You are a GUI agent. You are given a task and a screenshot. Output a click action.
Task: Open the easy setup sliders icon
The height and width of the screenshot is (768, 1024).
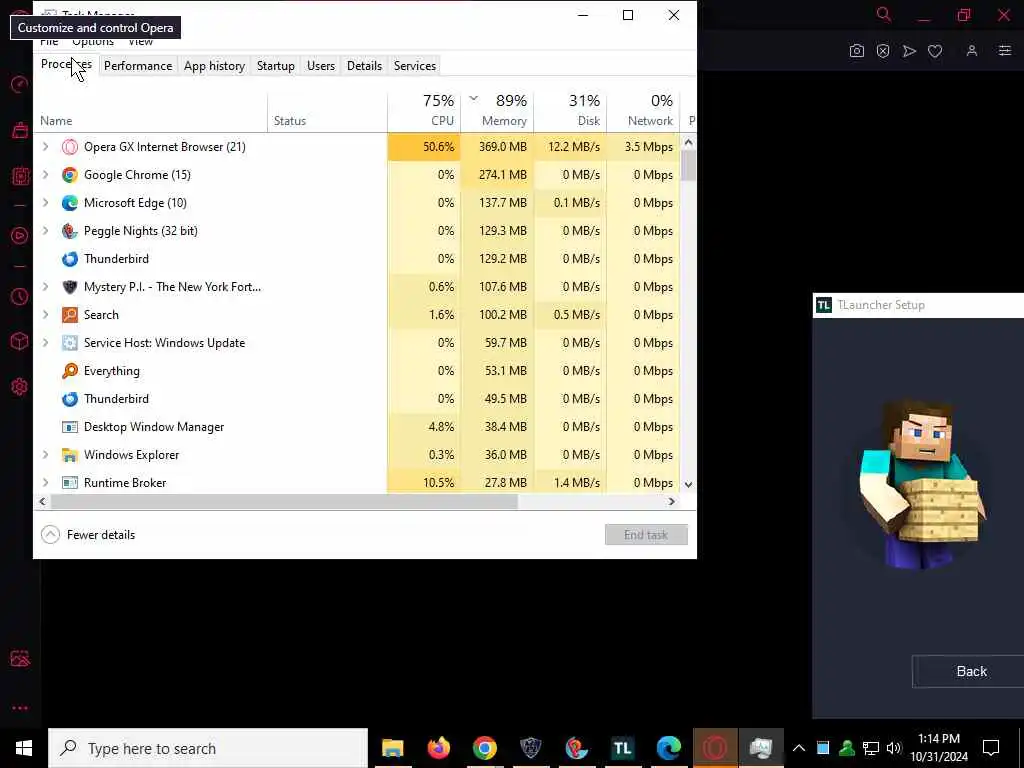point(1004,51)
